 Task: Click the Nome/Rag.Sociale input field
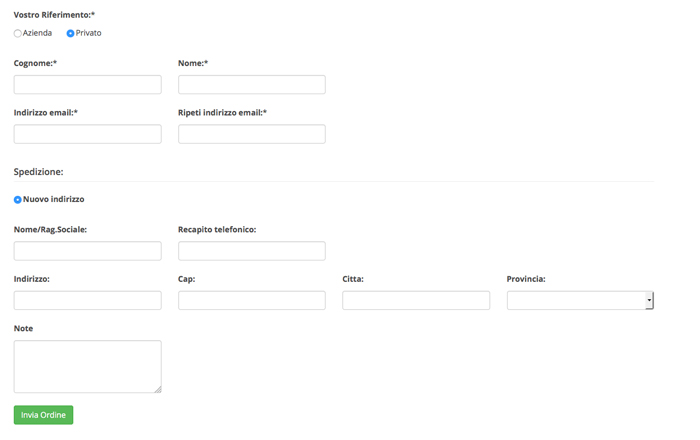(x=88, y=251)
